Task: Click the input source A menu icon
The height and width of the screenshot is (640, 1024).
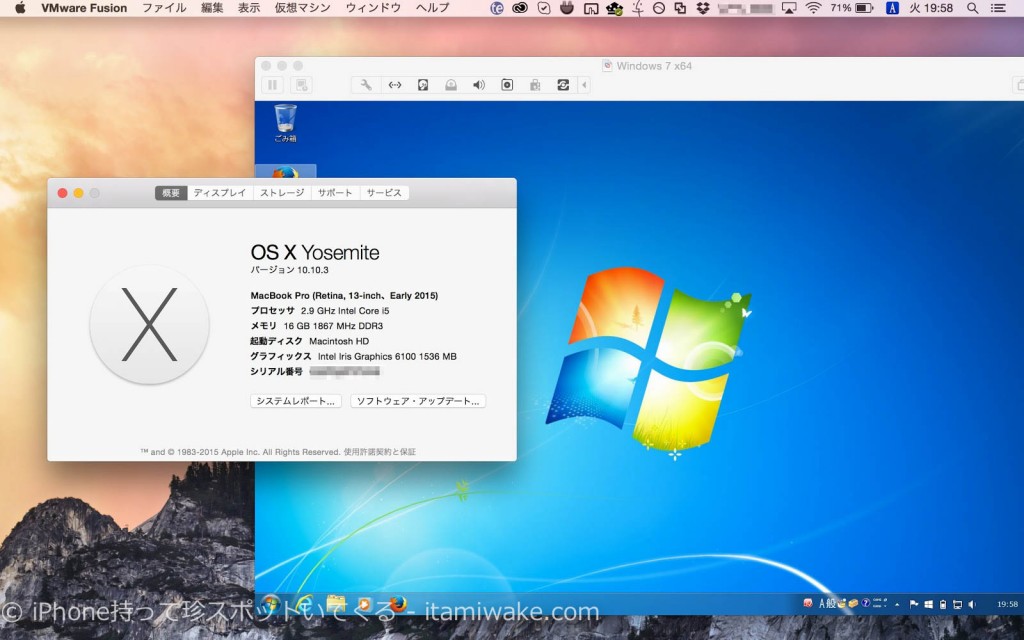Action: (x=892, y=8)
